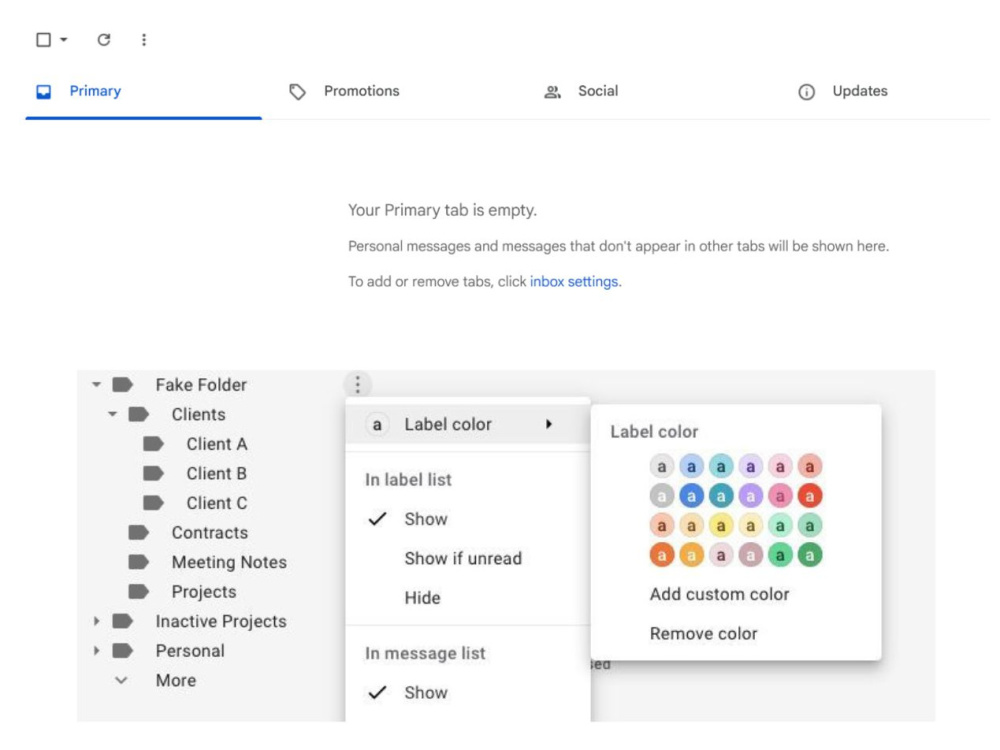This screenshot has height=750, width=1000.
Task: Open the Fake Folder label
Action: click(201, 385)
